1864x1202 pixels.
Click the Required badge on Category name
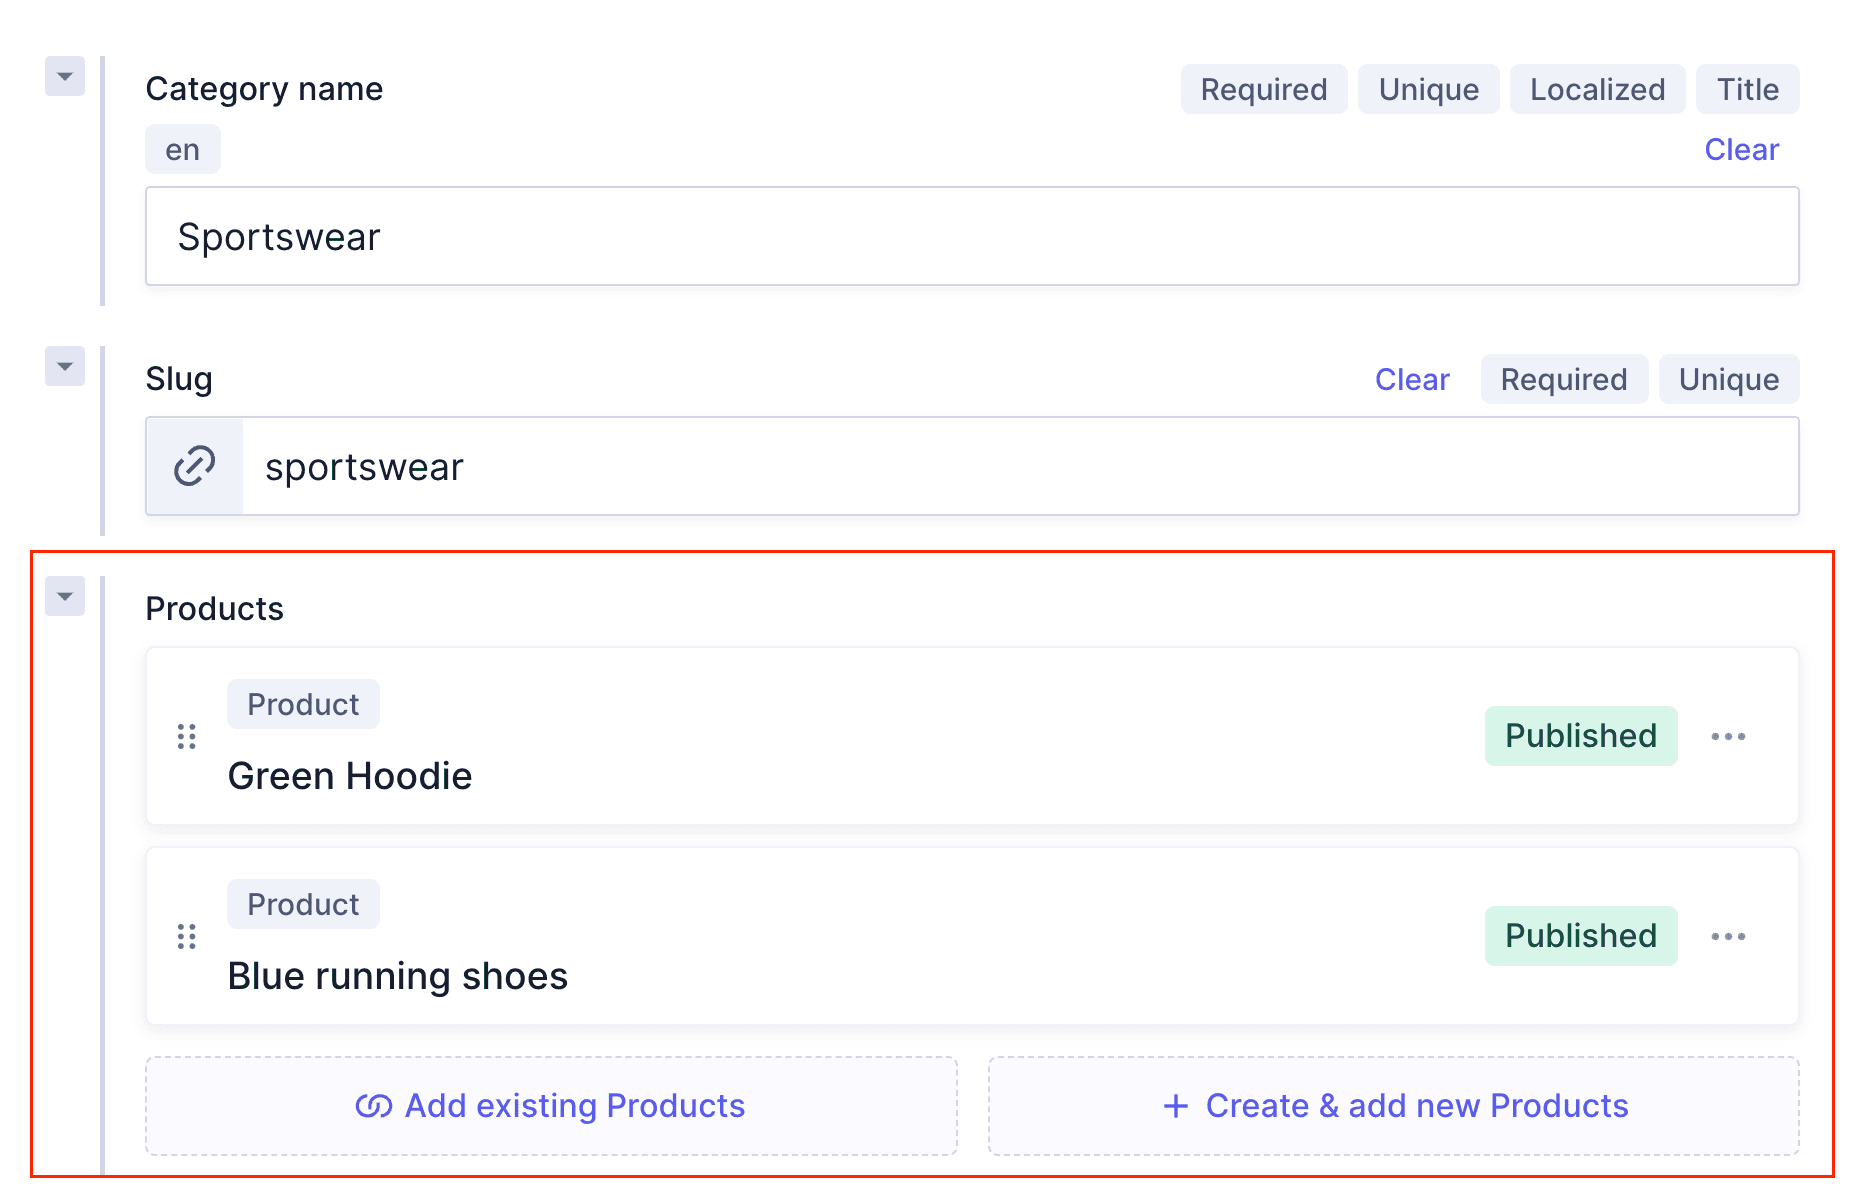click(x=1263, y=89)
